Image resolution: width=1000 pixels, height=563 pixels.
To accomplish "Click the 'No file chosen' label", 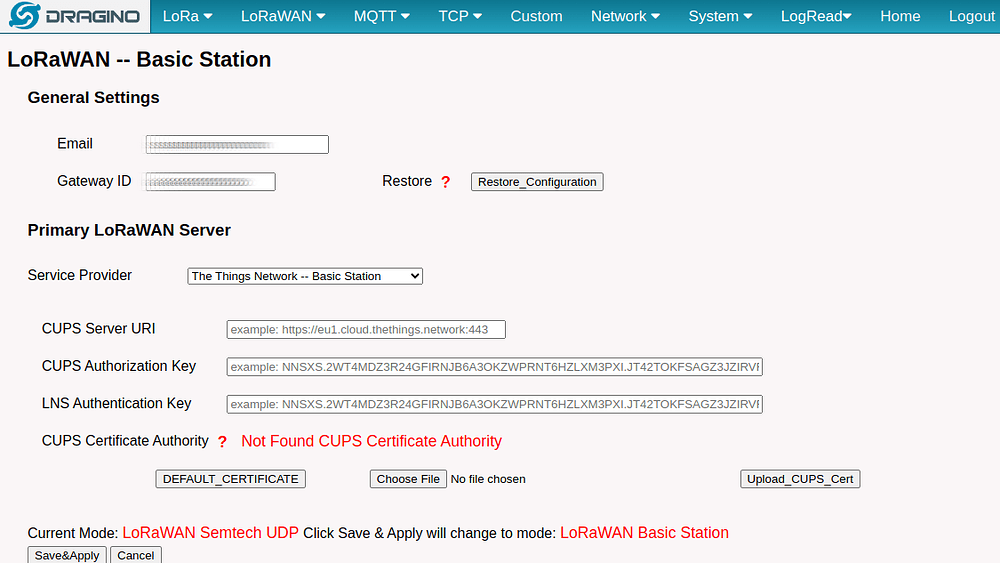I will pos(488,479).
